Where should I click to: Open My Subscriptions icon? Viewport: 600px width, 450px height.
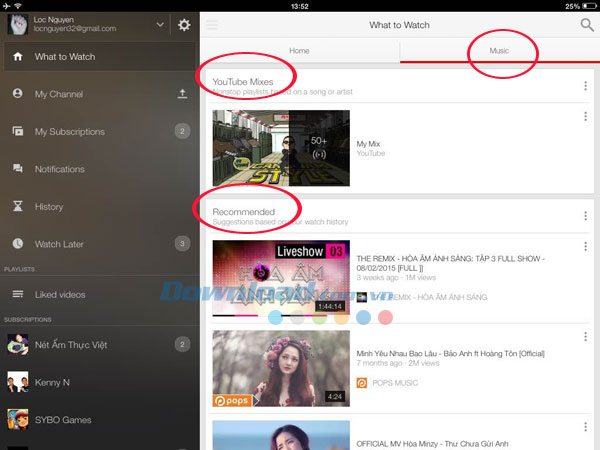click(18, 131)
